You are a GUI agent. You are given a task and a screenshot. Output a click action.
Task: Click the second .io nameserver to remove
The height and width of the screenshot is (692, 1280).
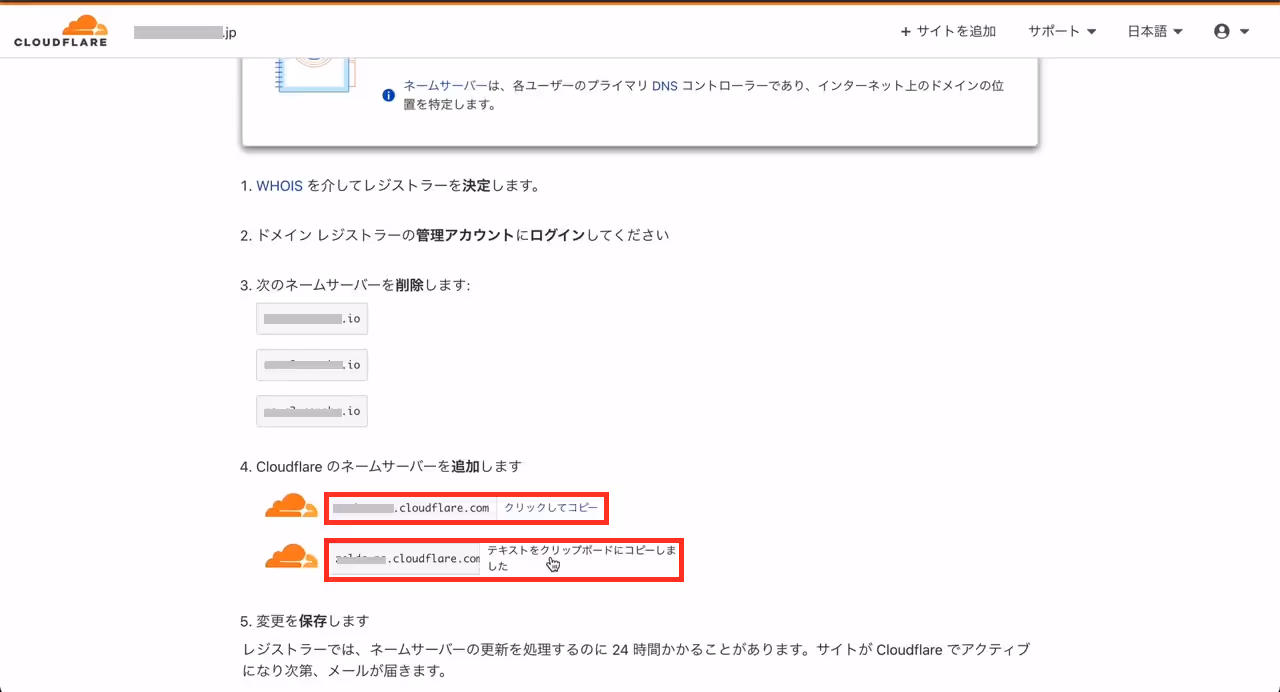point(312,365)
